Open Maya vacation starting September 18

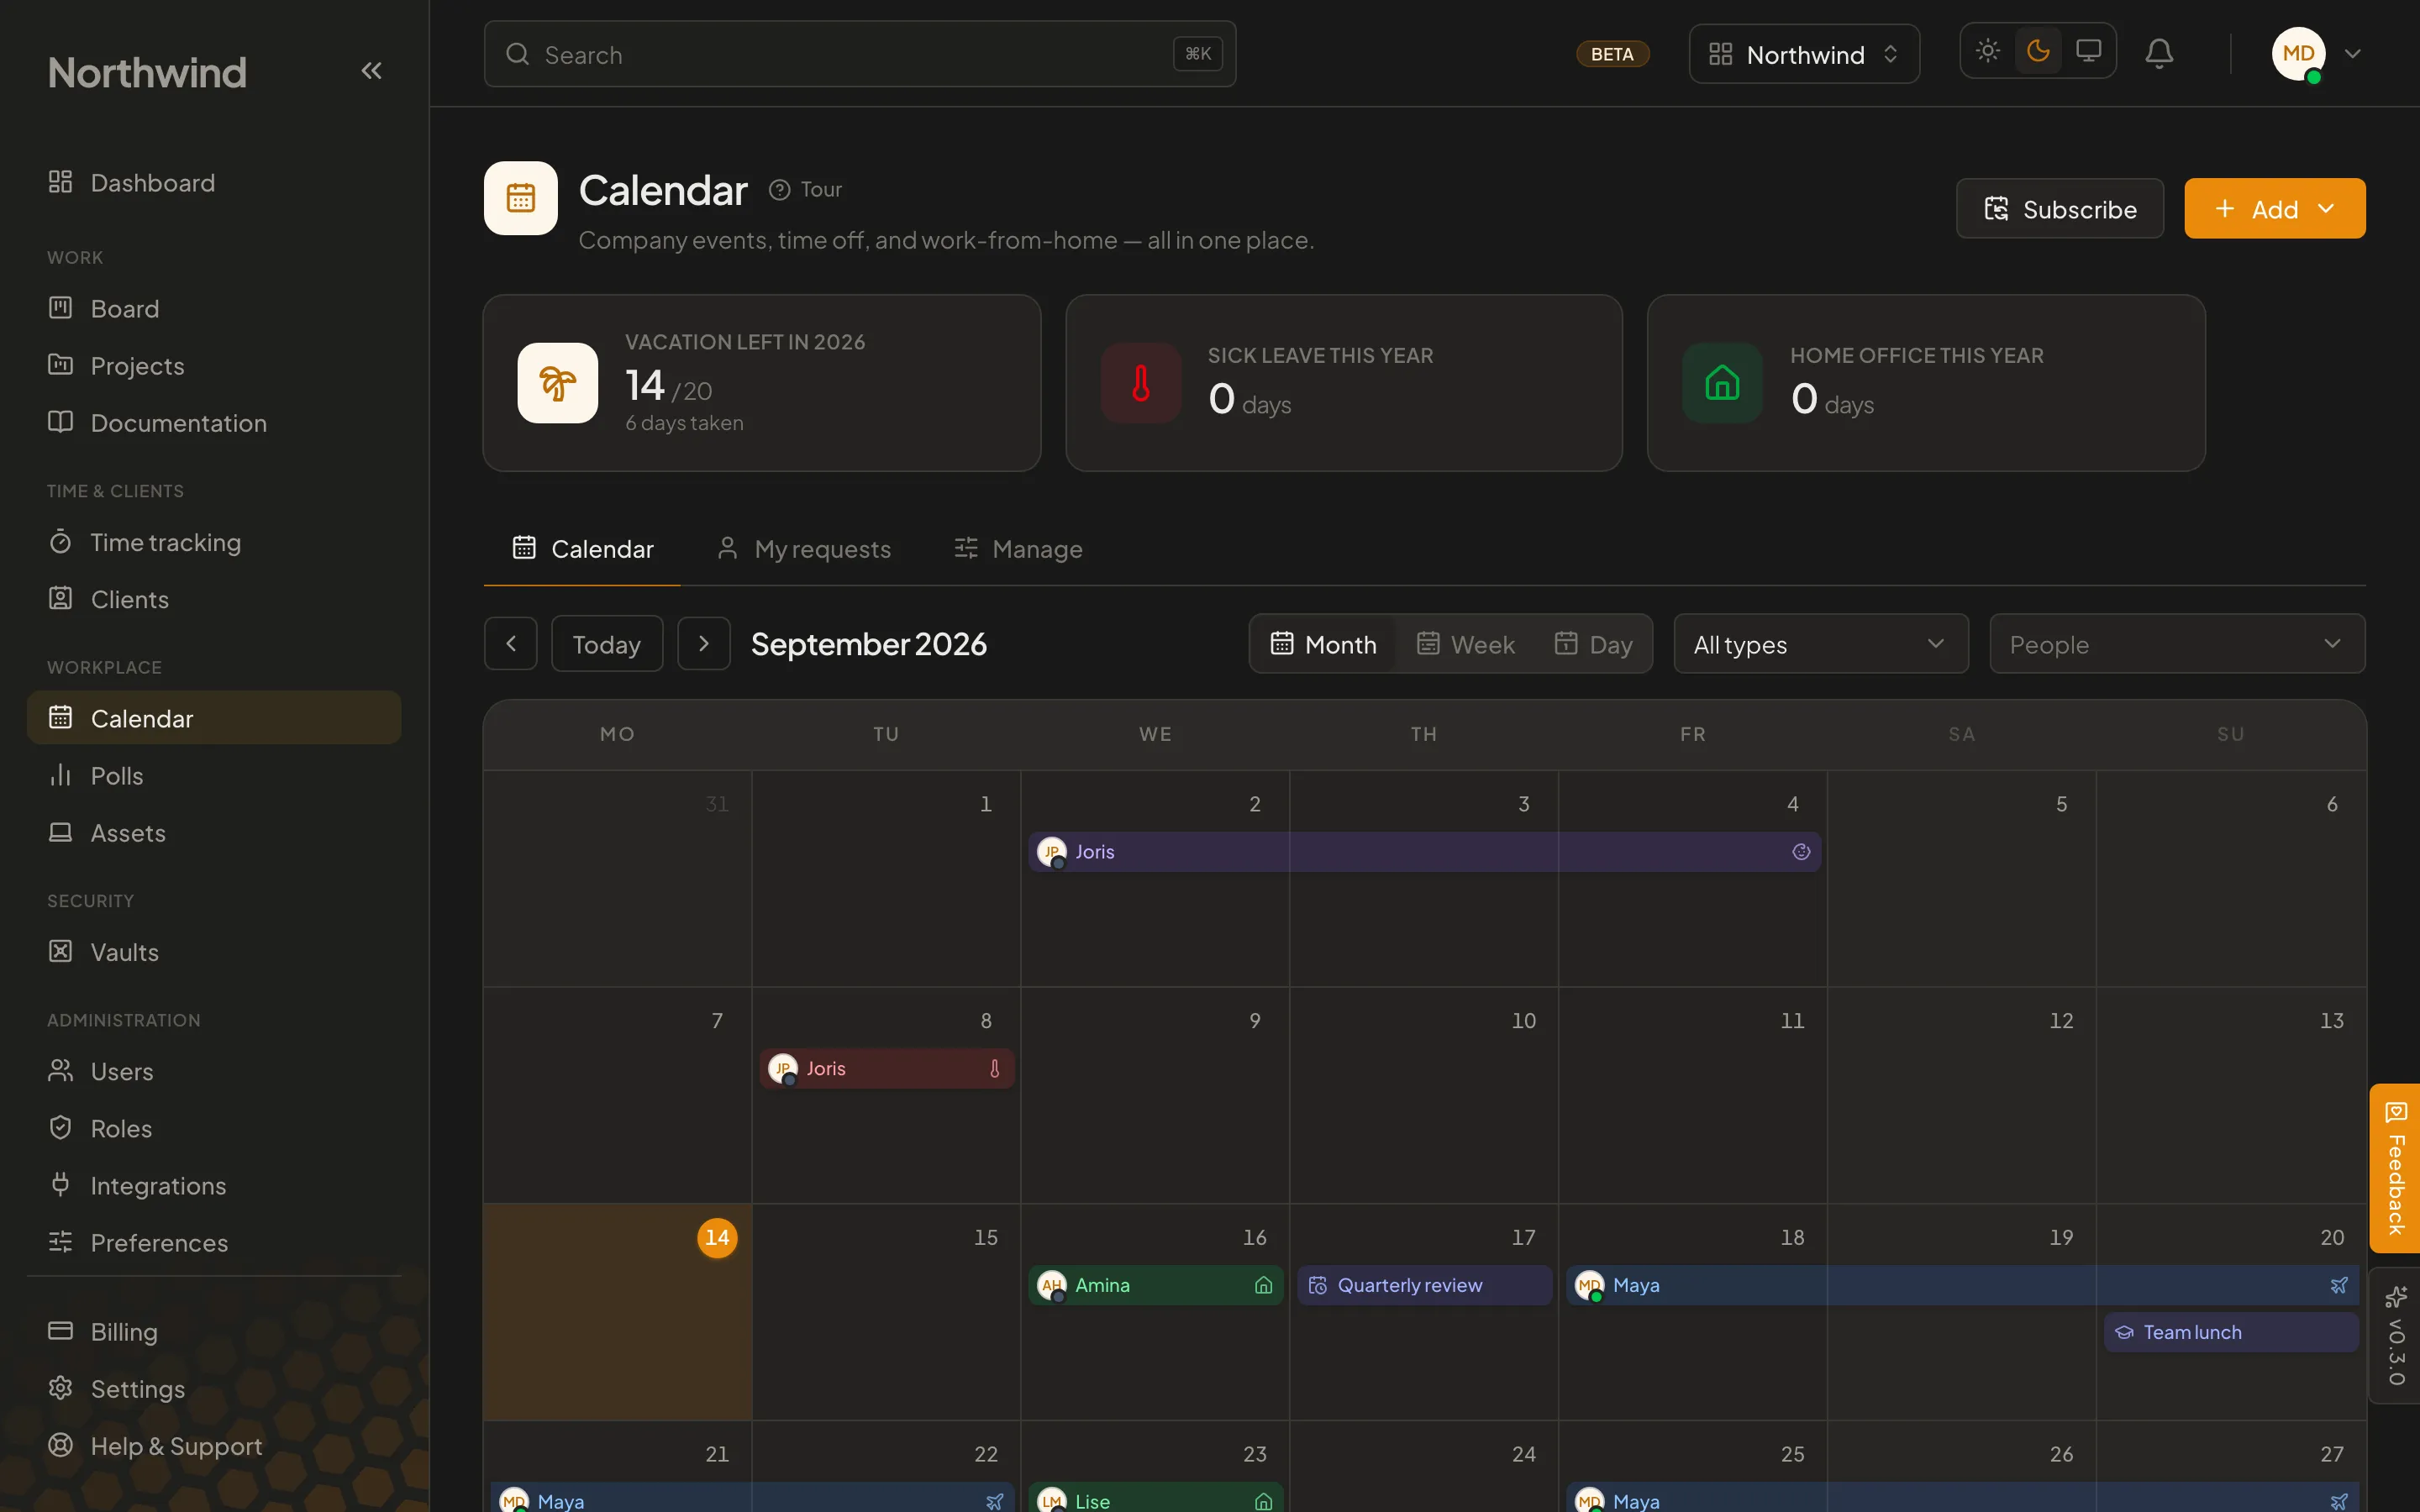[x=1962, y=1285]
